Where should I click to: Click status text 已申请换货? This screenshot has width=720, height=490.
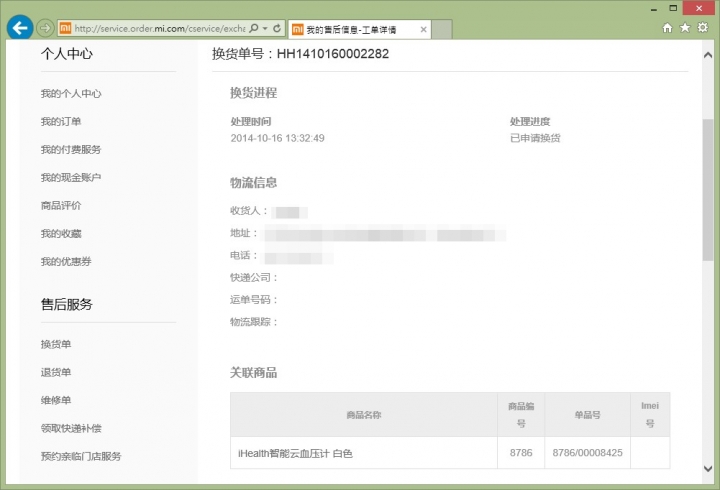[535, 138]
